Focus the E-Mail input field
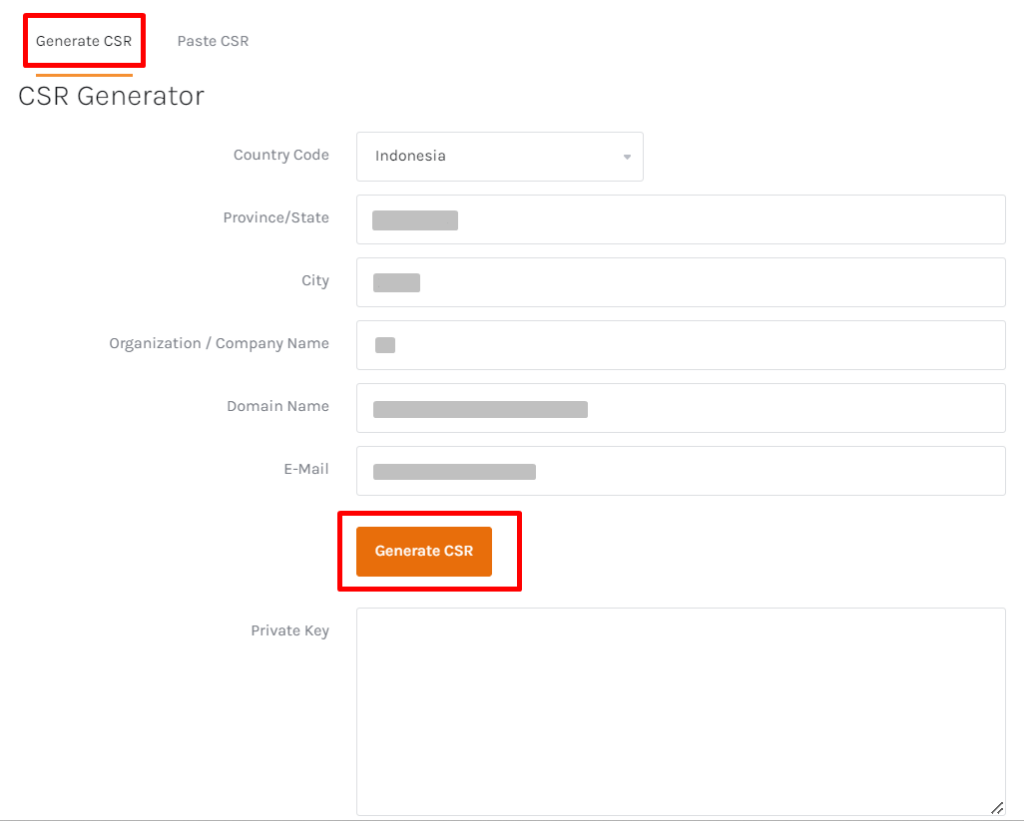The image size is (1024, 821). 680,471
